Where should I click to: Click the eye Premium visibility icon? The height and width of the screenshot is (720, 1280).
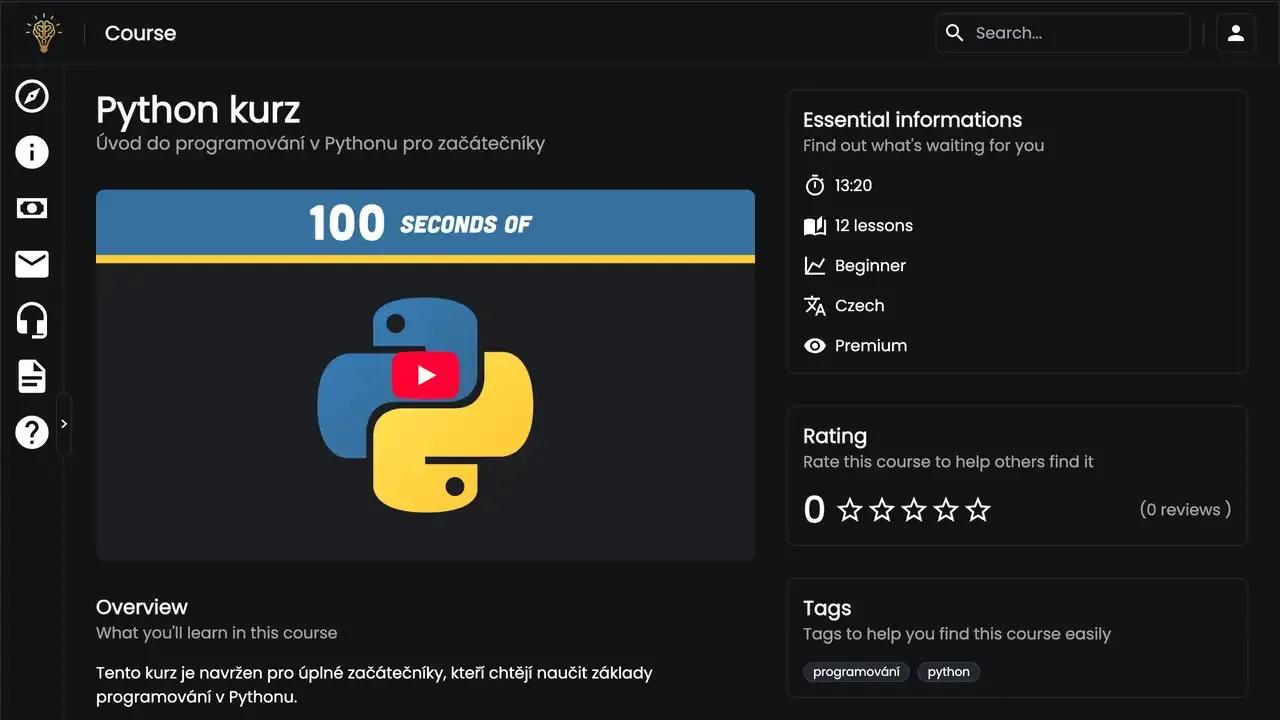coord(815,346)
